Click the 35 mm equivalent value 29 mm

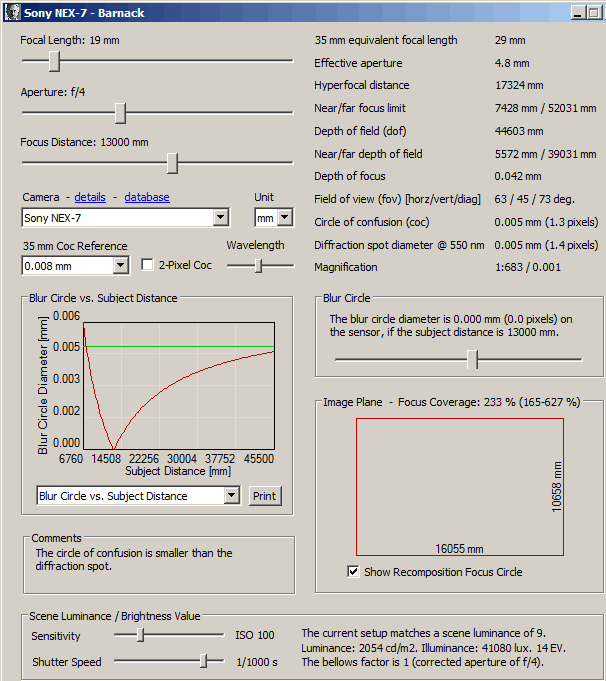pyautogui.click(x=510, y=40)
